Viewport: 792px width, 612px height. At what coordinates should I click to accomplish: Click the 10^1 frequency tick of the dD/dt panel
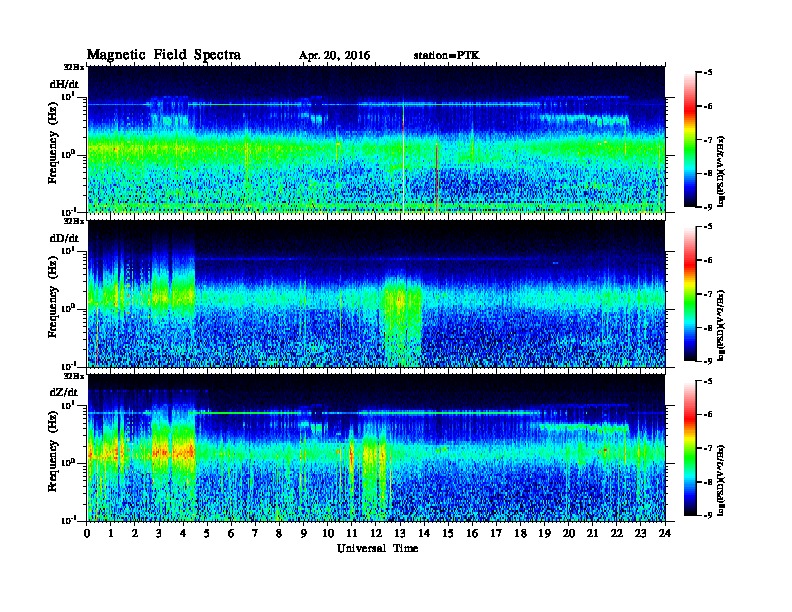[x=68, y=250]
